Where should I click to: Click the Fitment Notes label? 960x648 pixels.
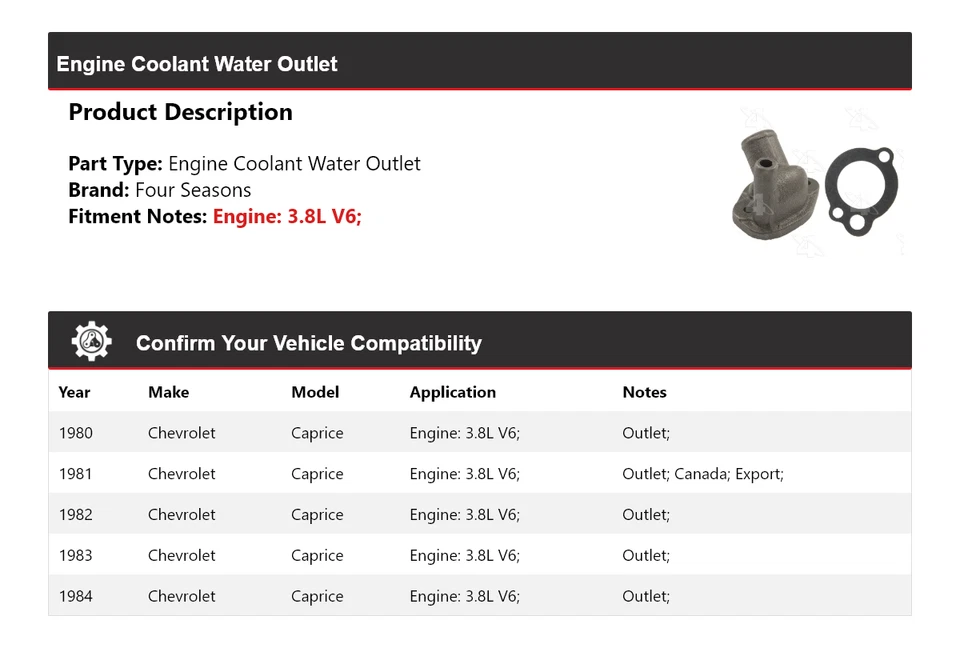(138, 216)
